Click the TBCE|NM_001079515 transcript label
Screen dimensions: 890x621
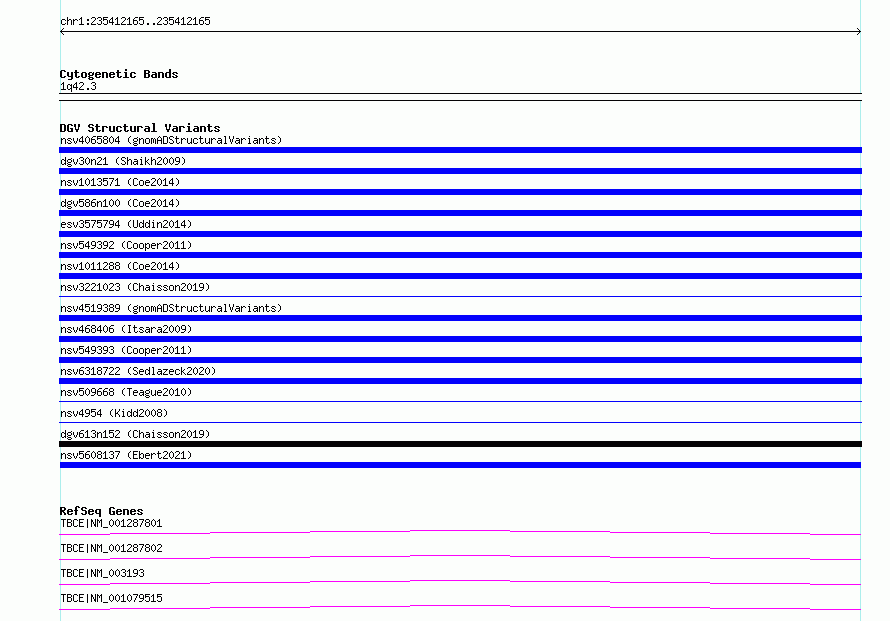tap(111, 598)
